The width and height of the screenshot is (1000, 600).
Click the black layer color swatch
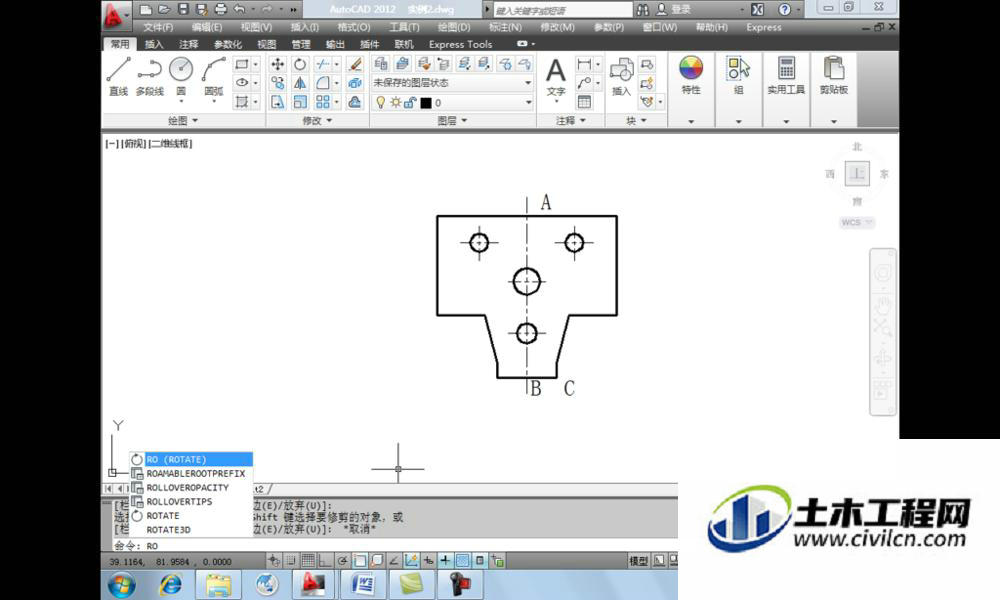point(426,103)
